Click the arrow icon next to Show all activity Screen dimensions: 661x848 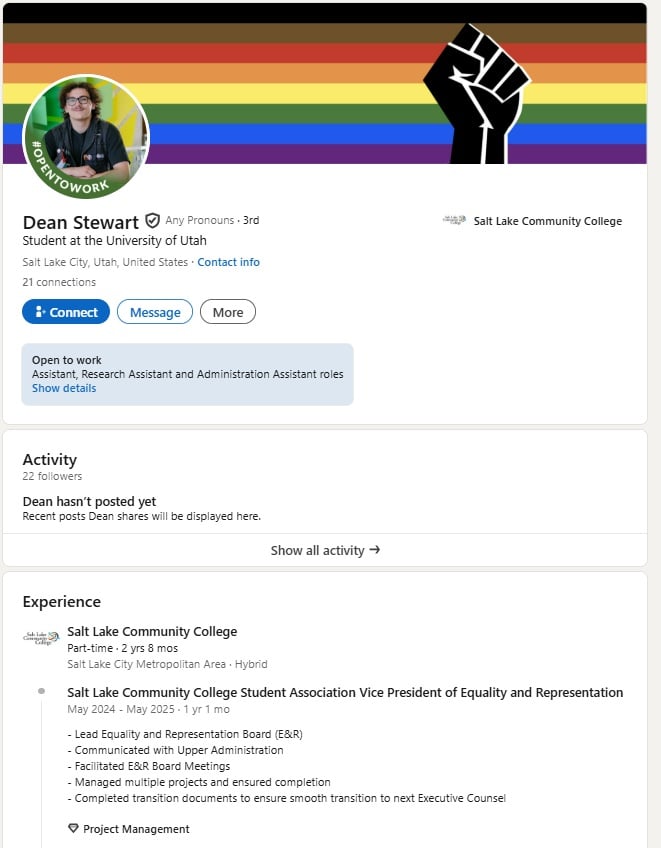coord(377,550)
